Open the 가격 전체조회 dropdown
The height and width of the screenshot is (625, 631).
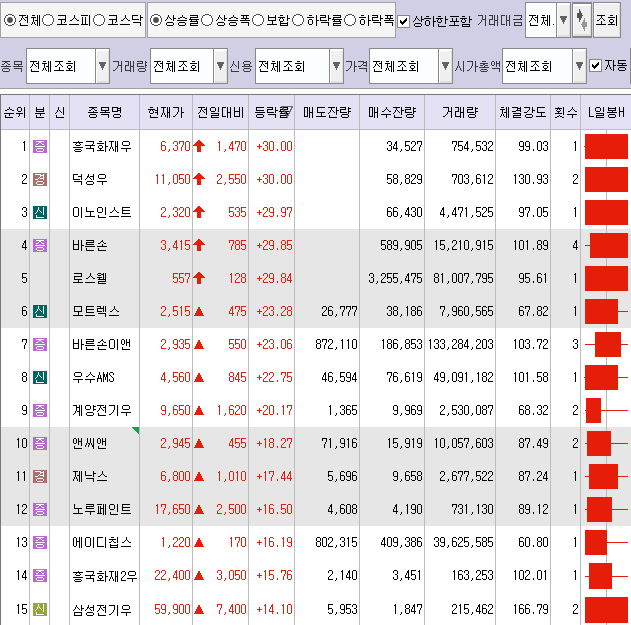click(x=445, y=66)
